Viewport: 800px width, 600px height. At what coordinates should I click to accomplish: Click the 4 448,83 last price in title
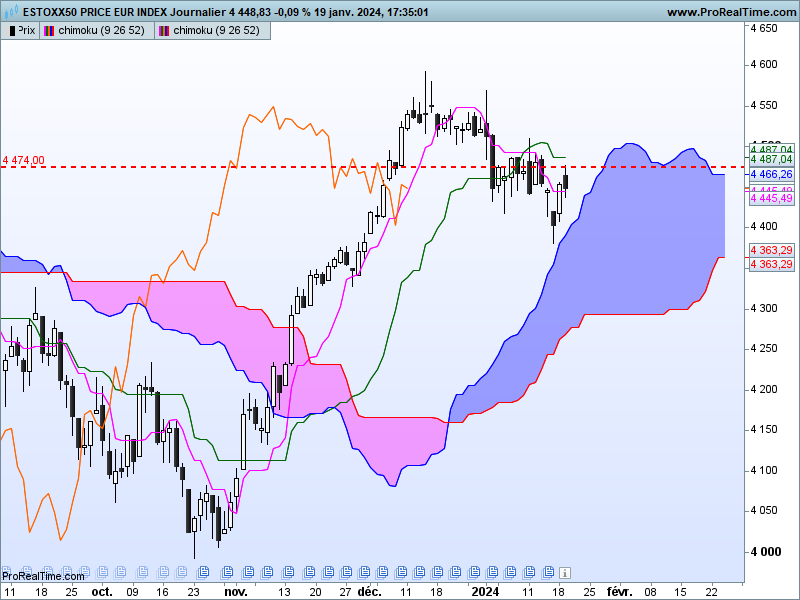click(x=250, y=12)
